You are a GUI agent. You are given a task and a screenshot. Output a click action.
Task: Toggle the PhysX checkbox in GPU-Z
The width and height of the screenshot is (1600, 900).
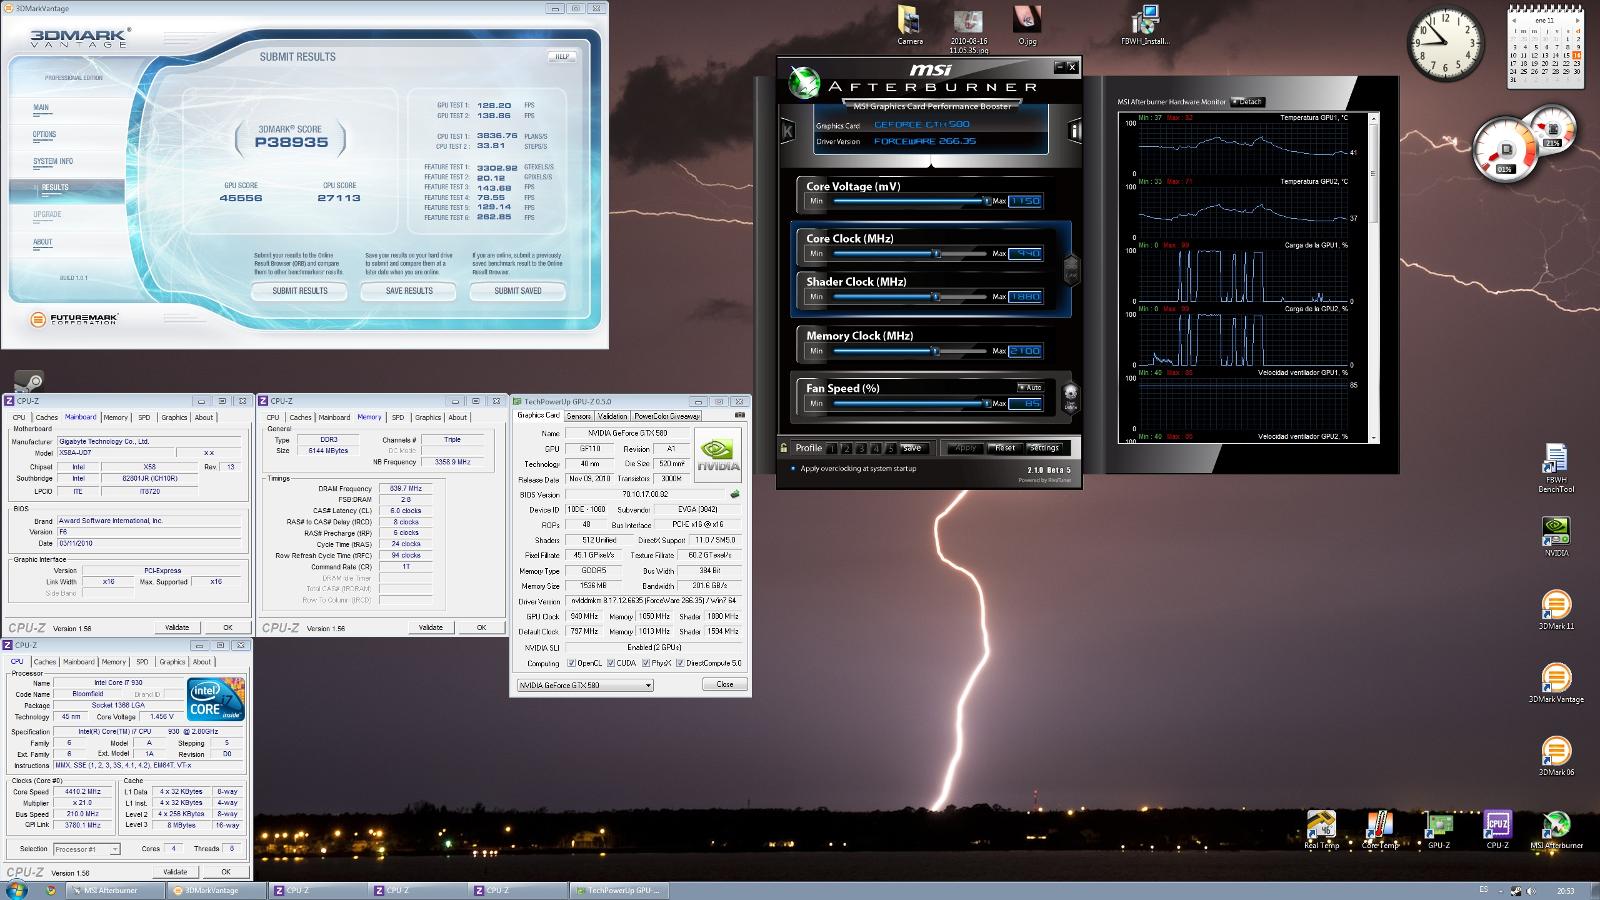(645, 663)
